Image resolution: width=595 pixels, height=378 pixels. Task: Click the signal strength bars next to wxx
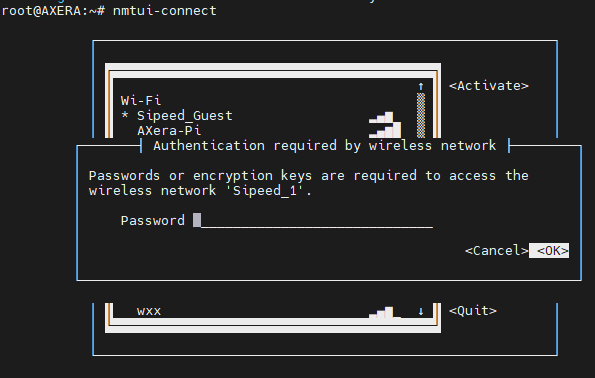tap(385, 312)
